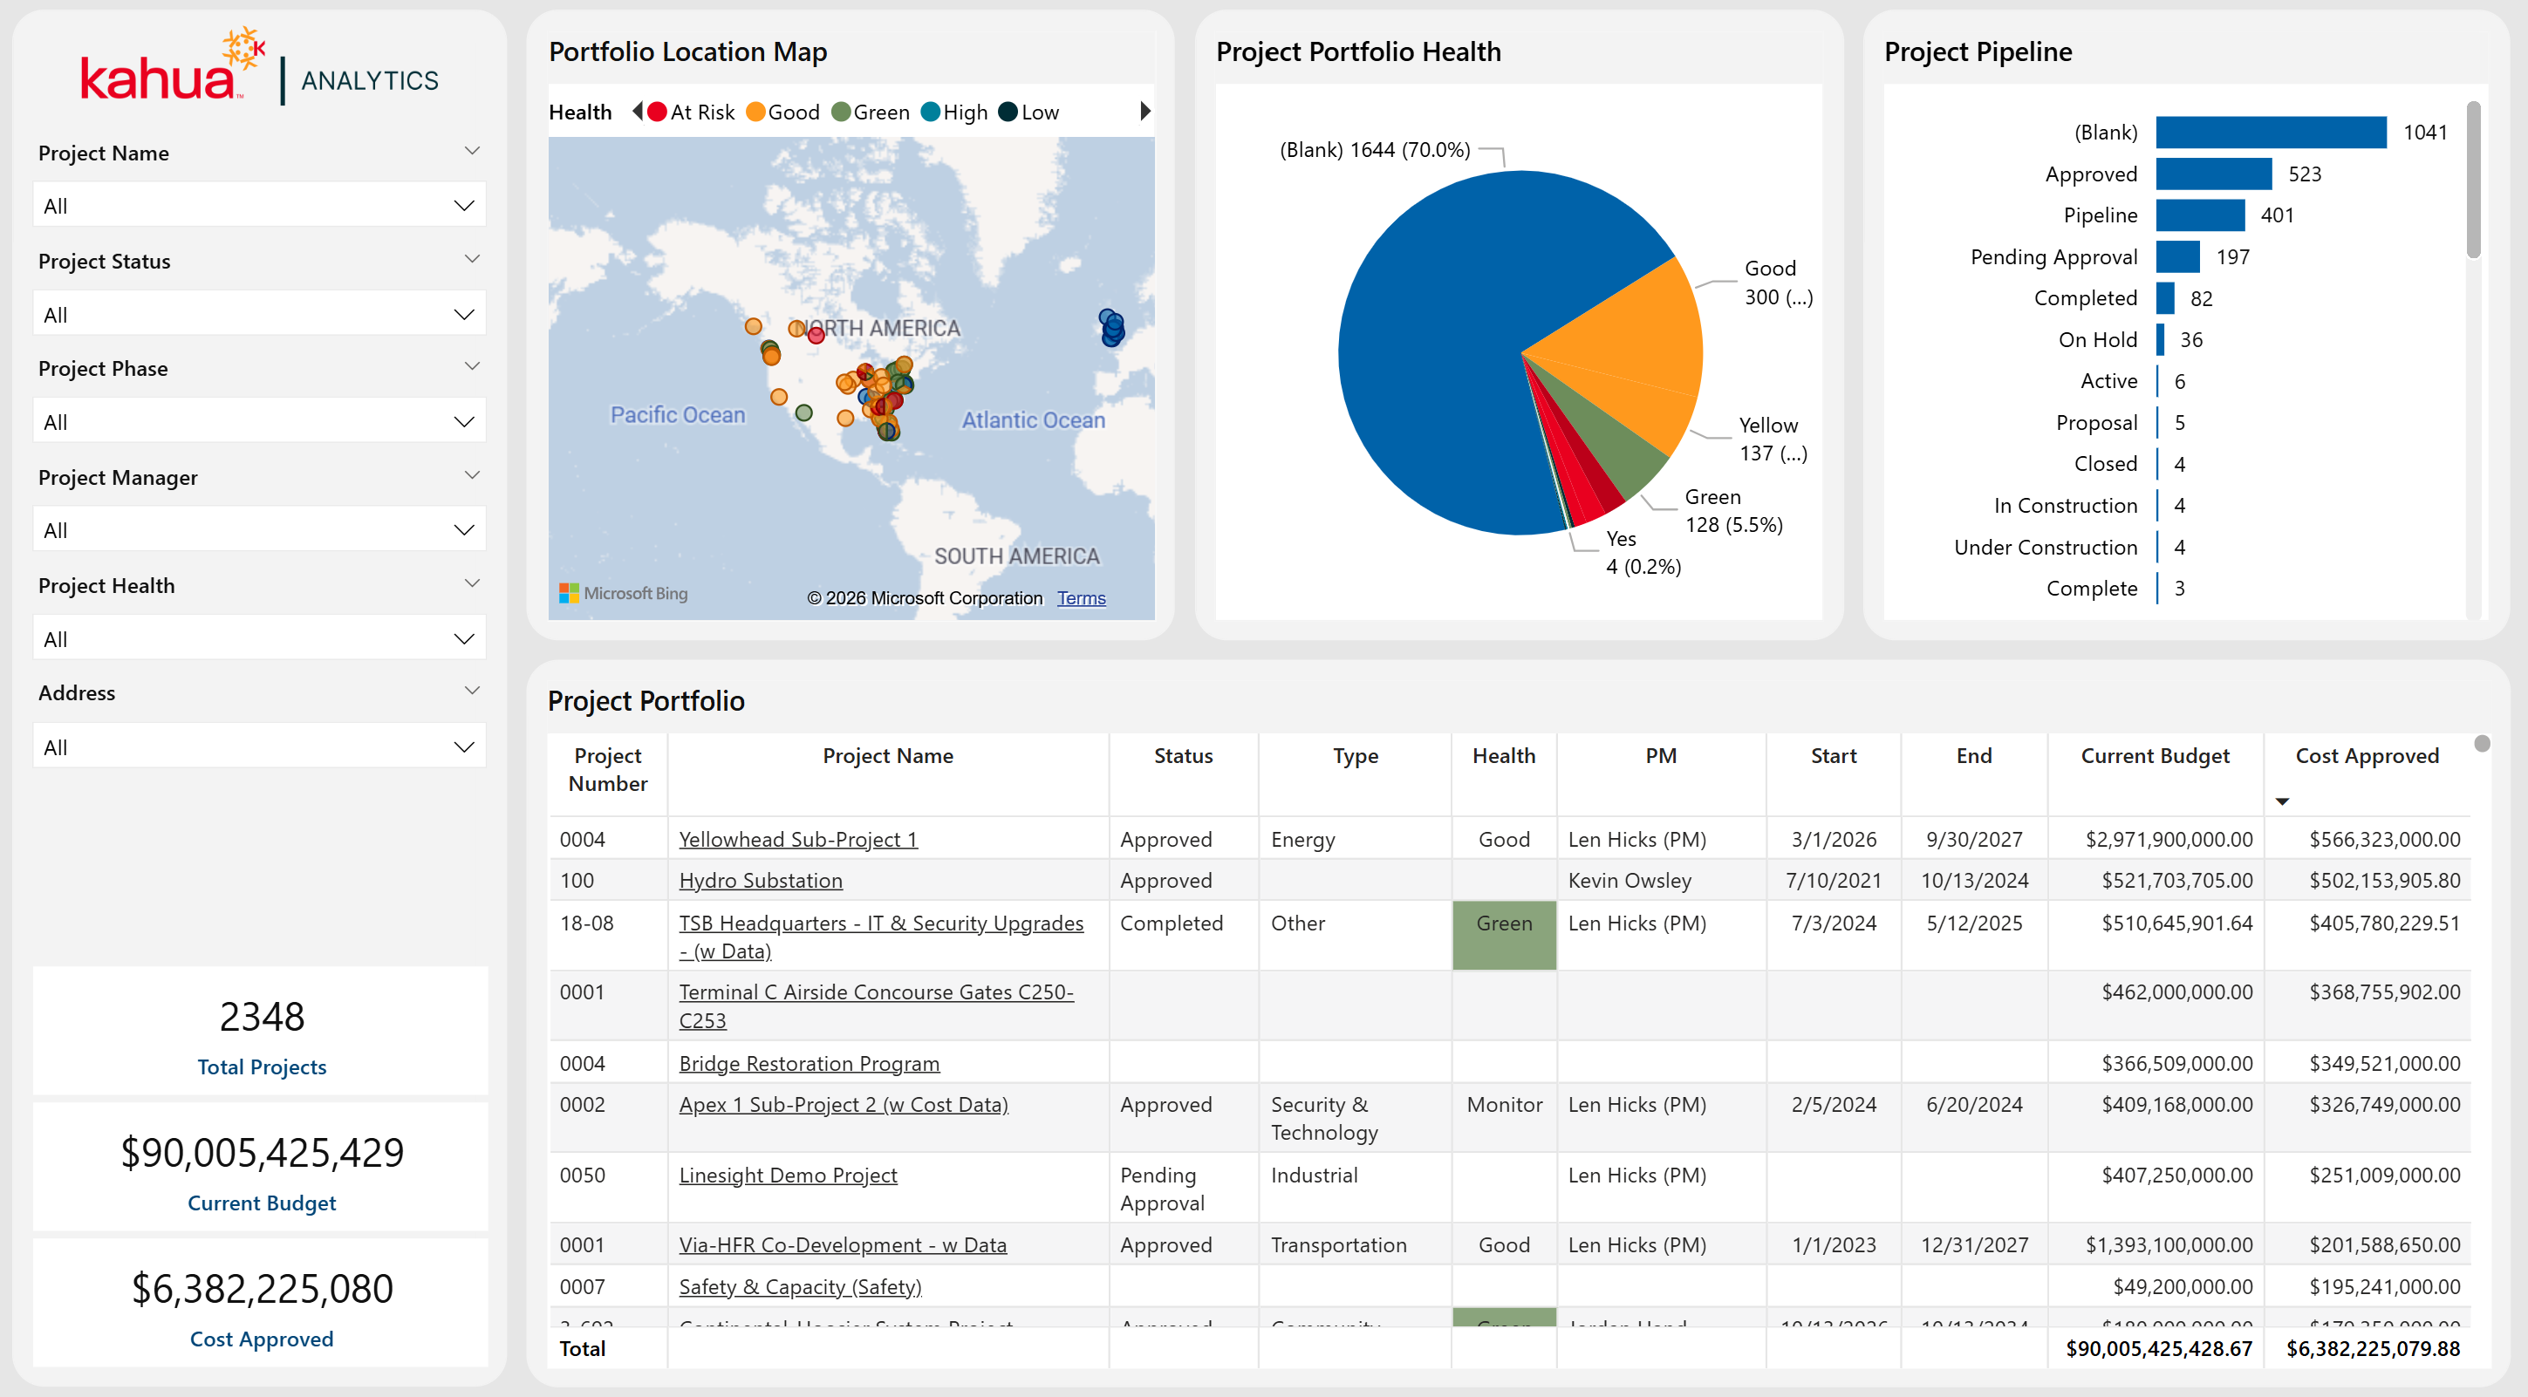Open the Hydro Substation project link
Screen dimensions: 2528x1397
pyautogui.click(x=760, y=881)
